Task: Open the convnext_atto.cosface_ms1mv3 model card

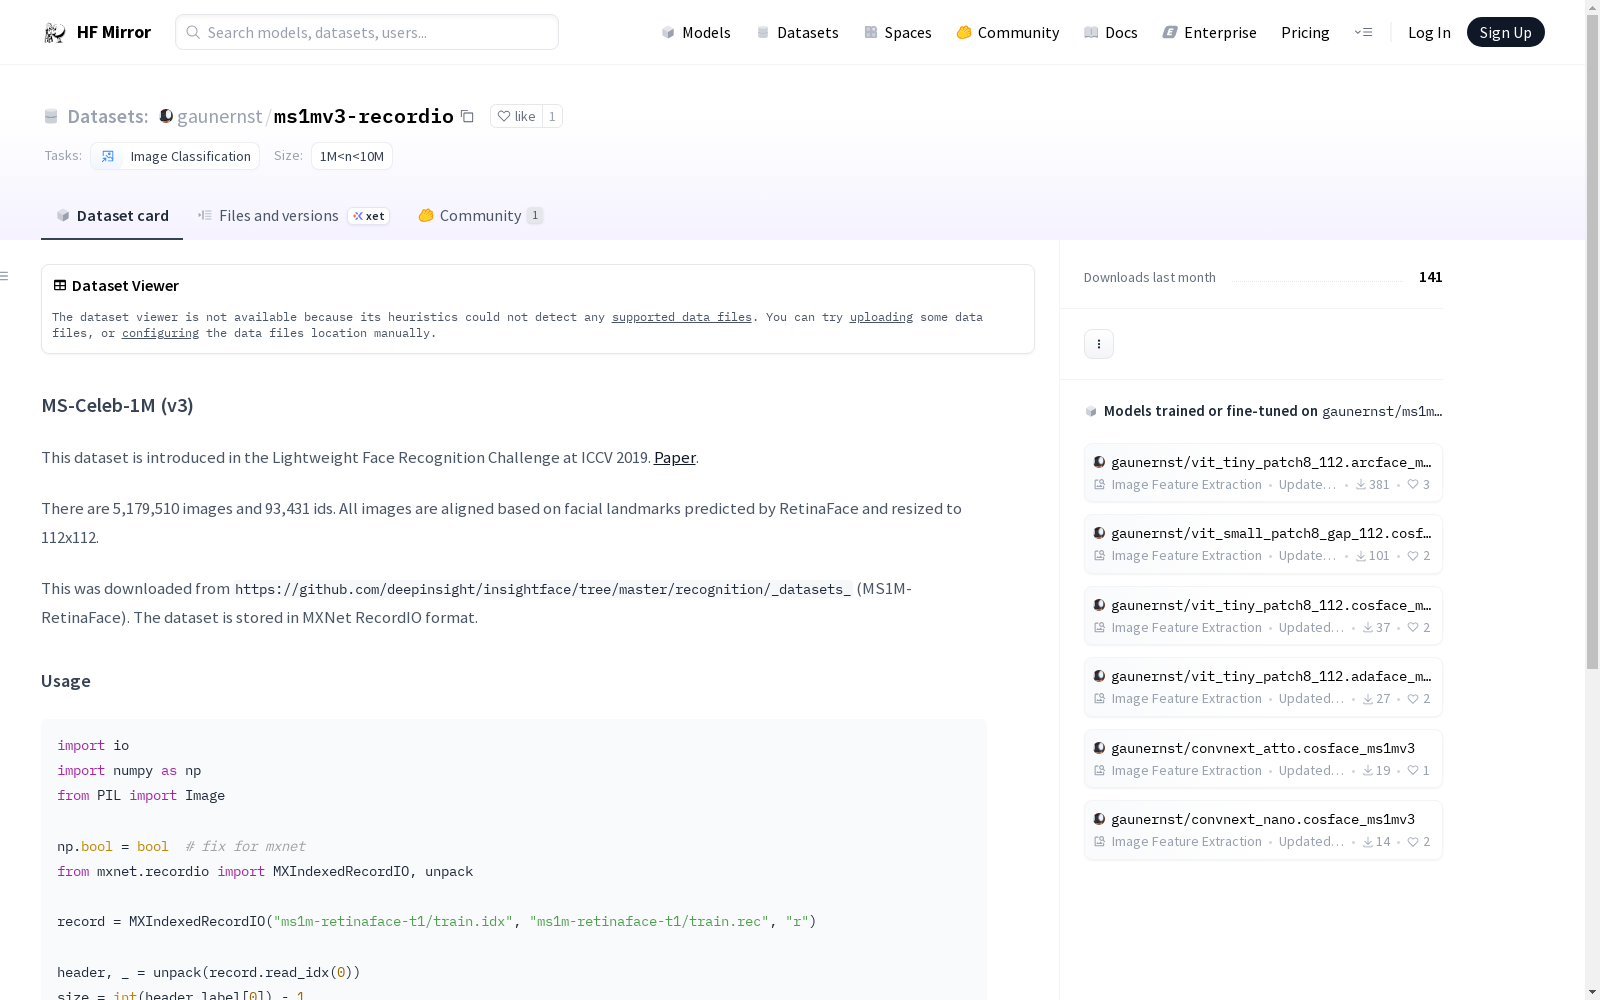Action: point(1263,759)
